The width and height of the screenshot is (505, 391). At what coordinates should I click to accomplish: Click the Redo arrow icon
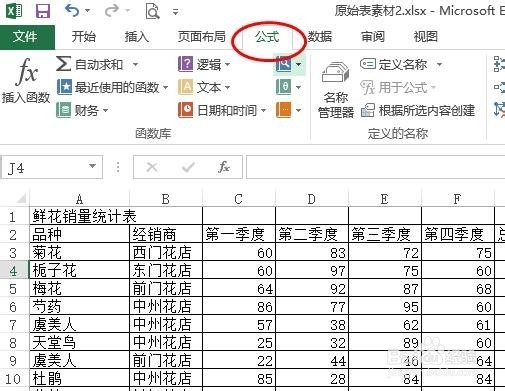point(111,11)
